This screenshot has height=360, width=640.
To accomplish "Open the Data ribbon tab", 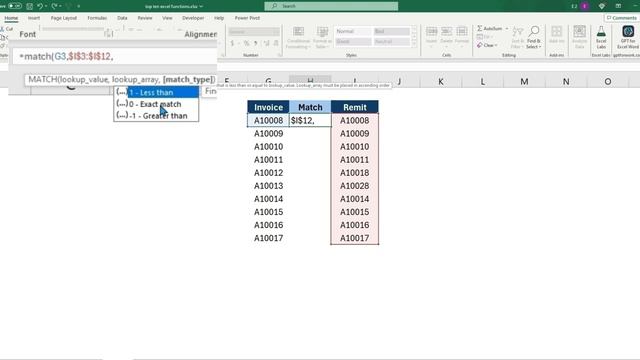I will pos(122,18).
